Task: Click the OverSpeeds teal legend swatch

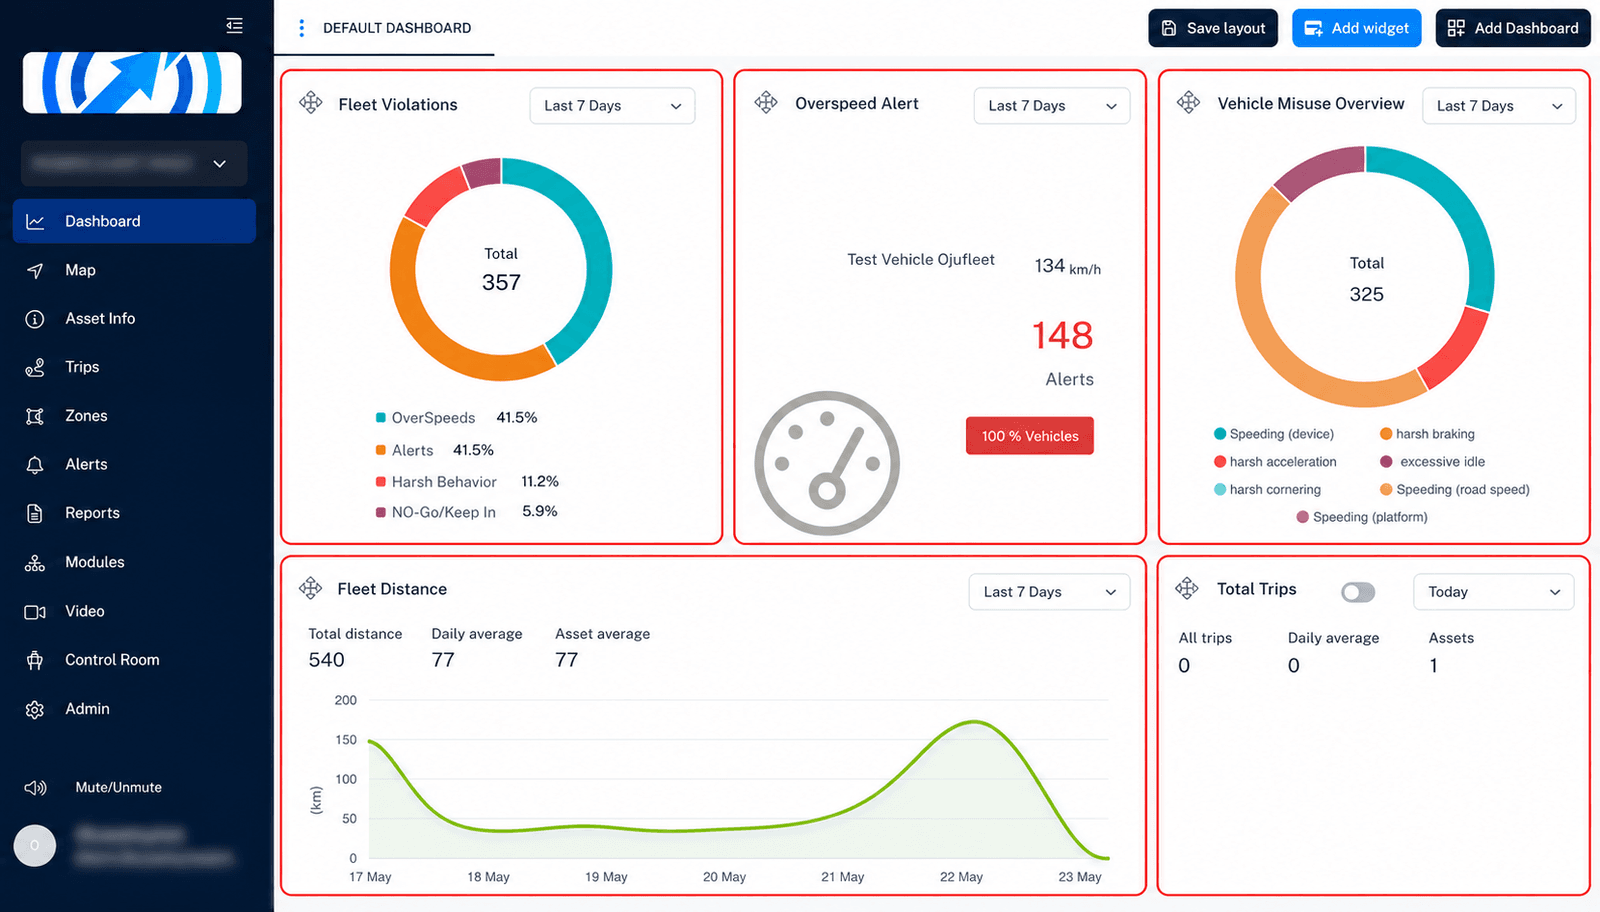Action: coord(381,417)
